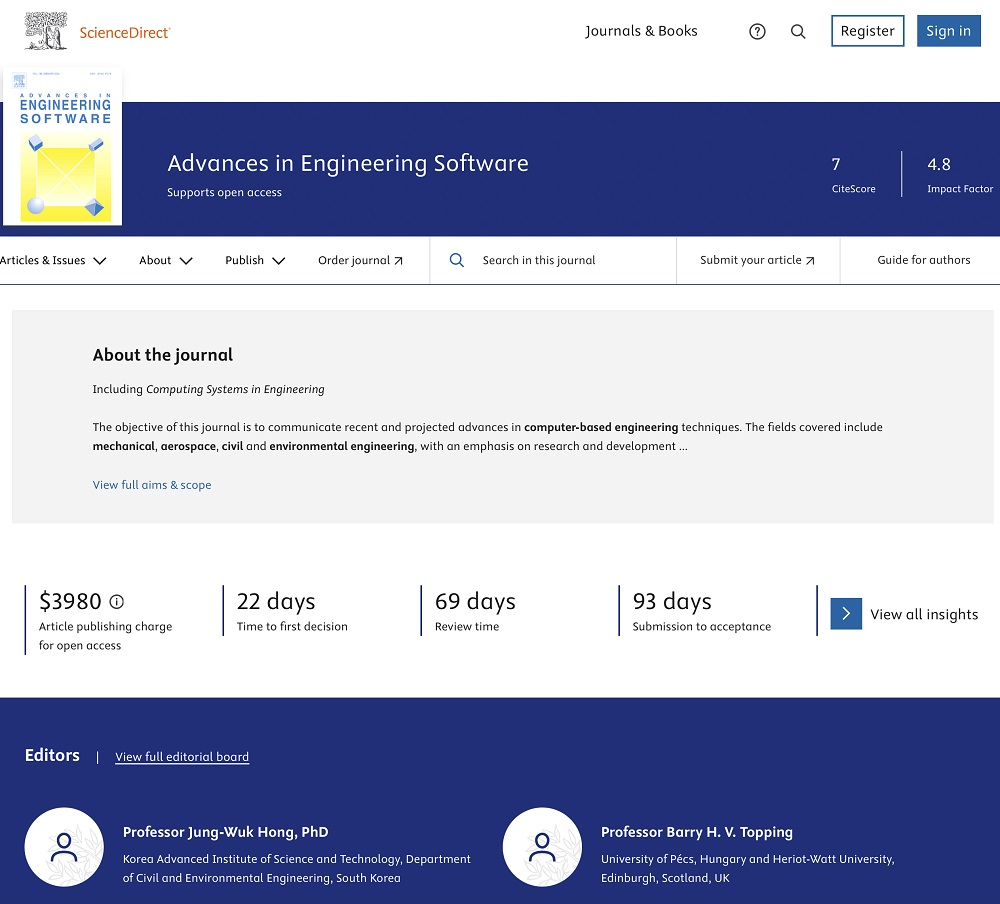Expand the Publish dropdown menu
This screenshot has height=904, width=1000.
pyautogui.click(x=255, y=260)
